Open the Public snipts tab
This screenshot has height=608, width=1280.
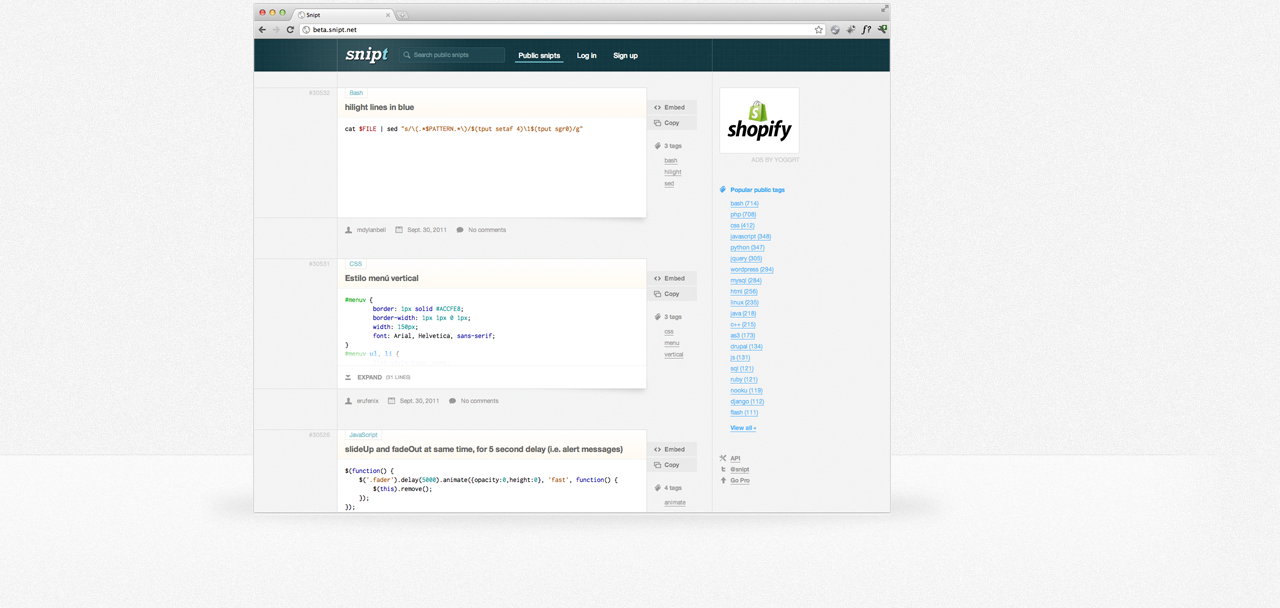[539, 56]
